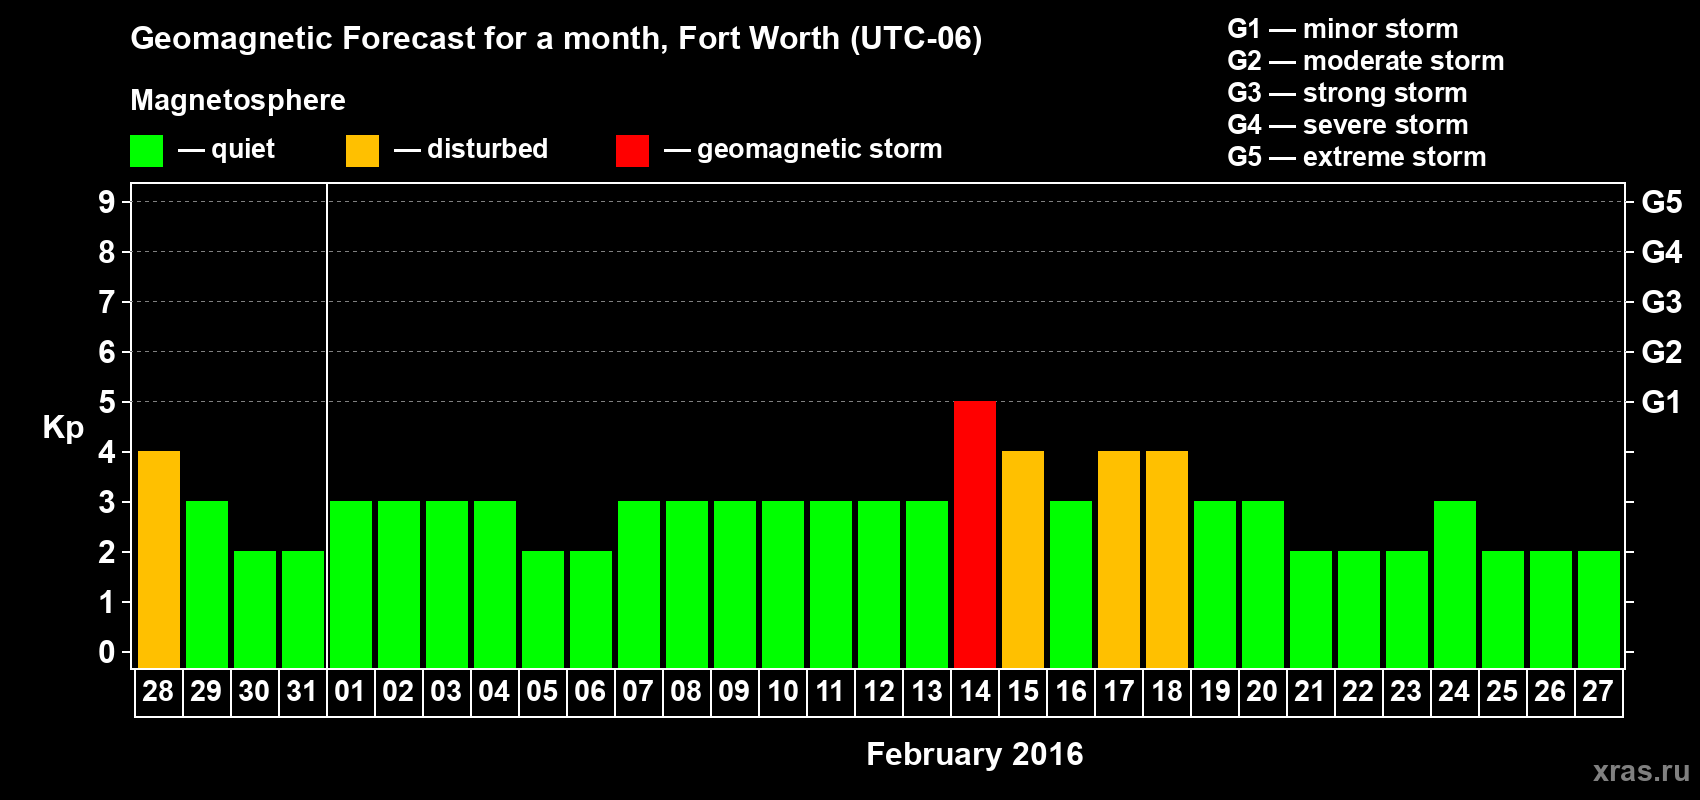Click the 'Kp' axis label
This screenshot has width=1700, height=800.
pos(63,429)
